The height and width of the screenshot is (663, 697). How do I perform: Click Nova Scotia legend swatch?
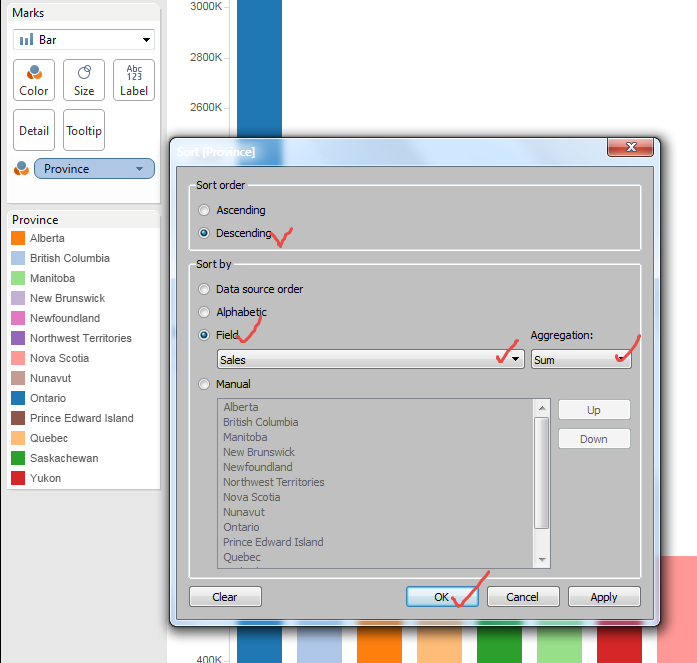click(18, 358)
